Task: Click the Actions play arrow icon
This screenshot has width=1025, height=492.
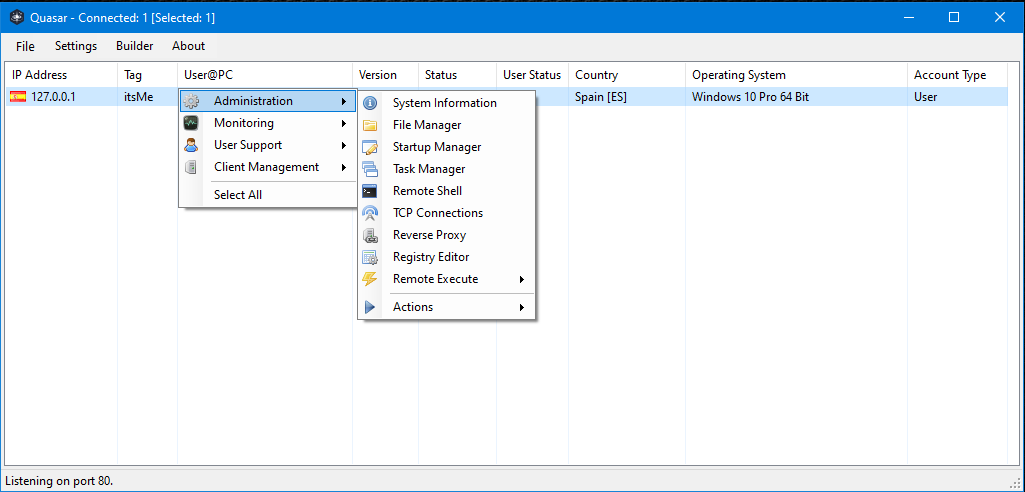Action: point(370,307)
